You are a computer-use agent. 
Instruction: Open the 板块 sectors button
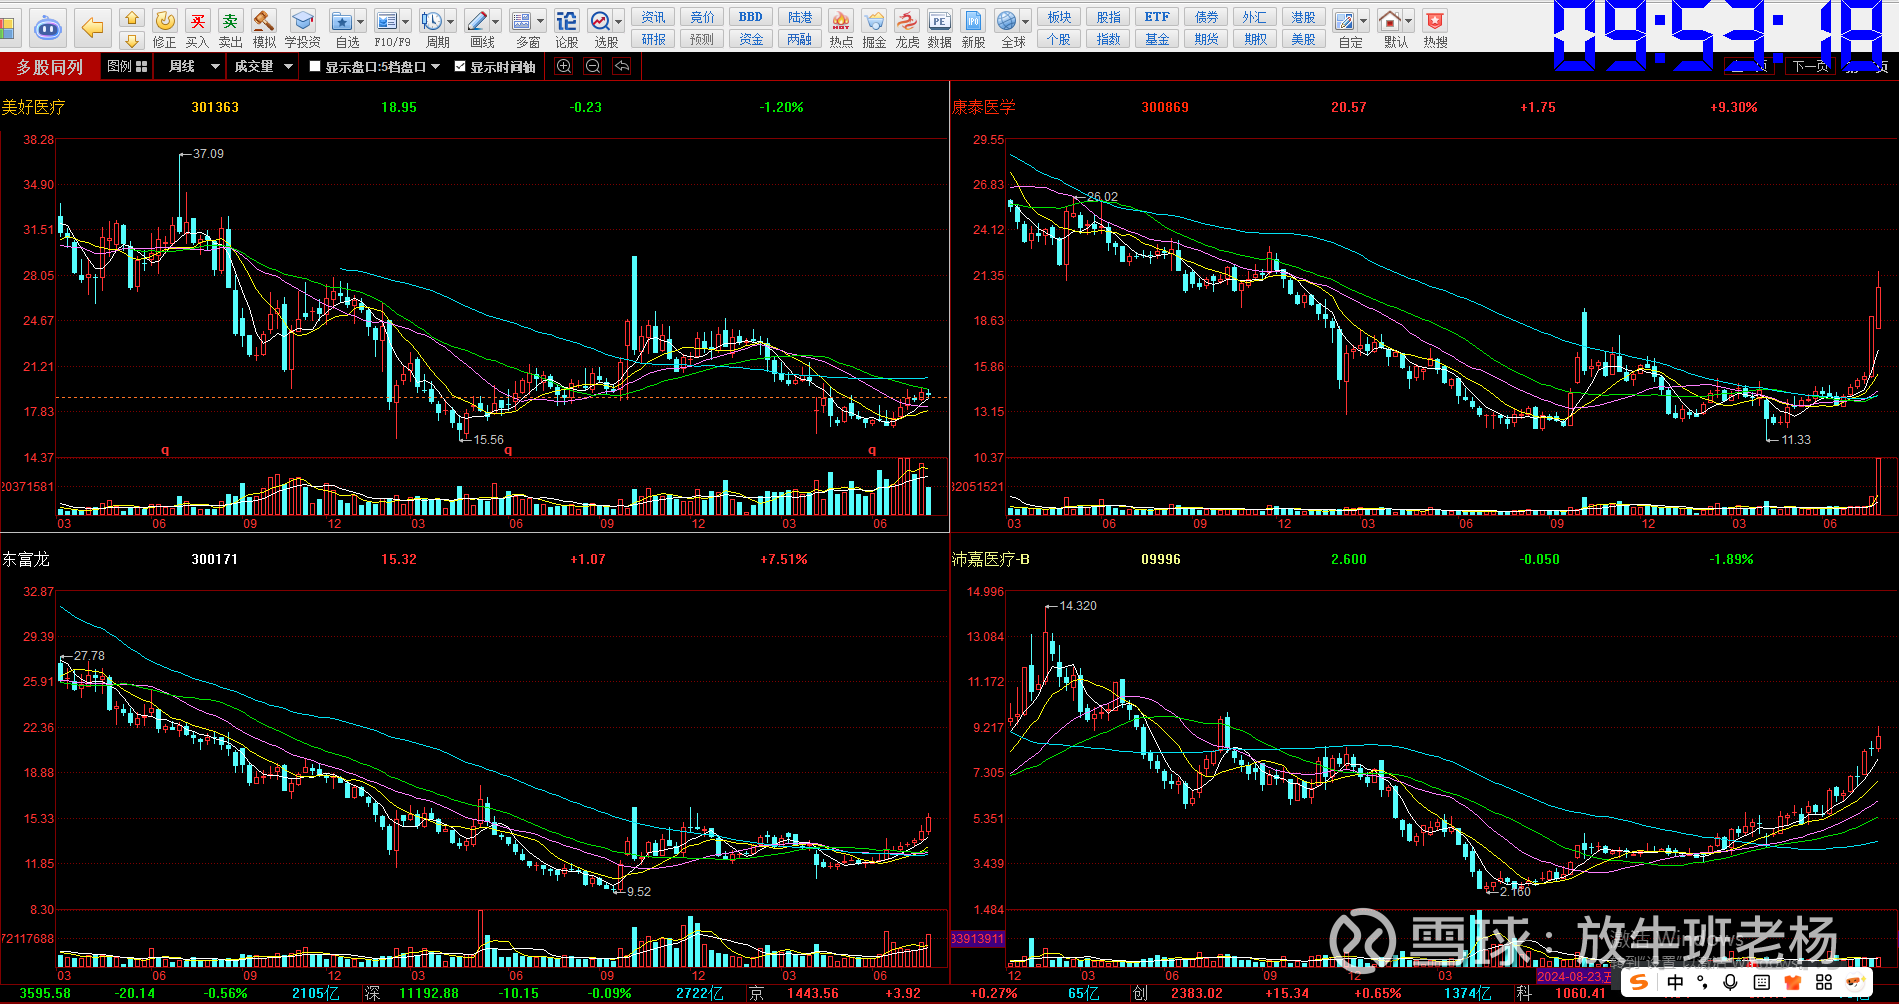(x=1059, y=17)
